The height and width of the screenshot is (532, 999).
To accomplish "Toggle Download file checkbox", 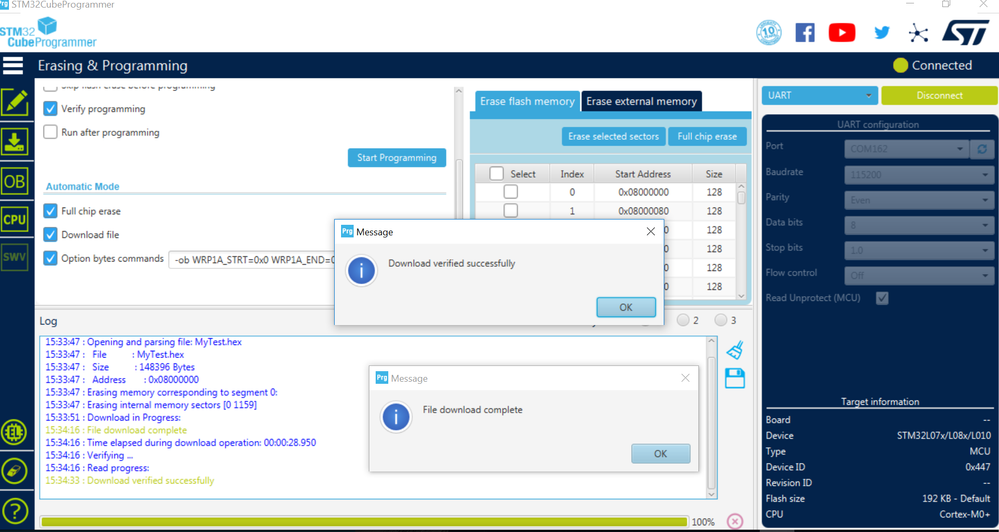I will [x=50, y=234].
